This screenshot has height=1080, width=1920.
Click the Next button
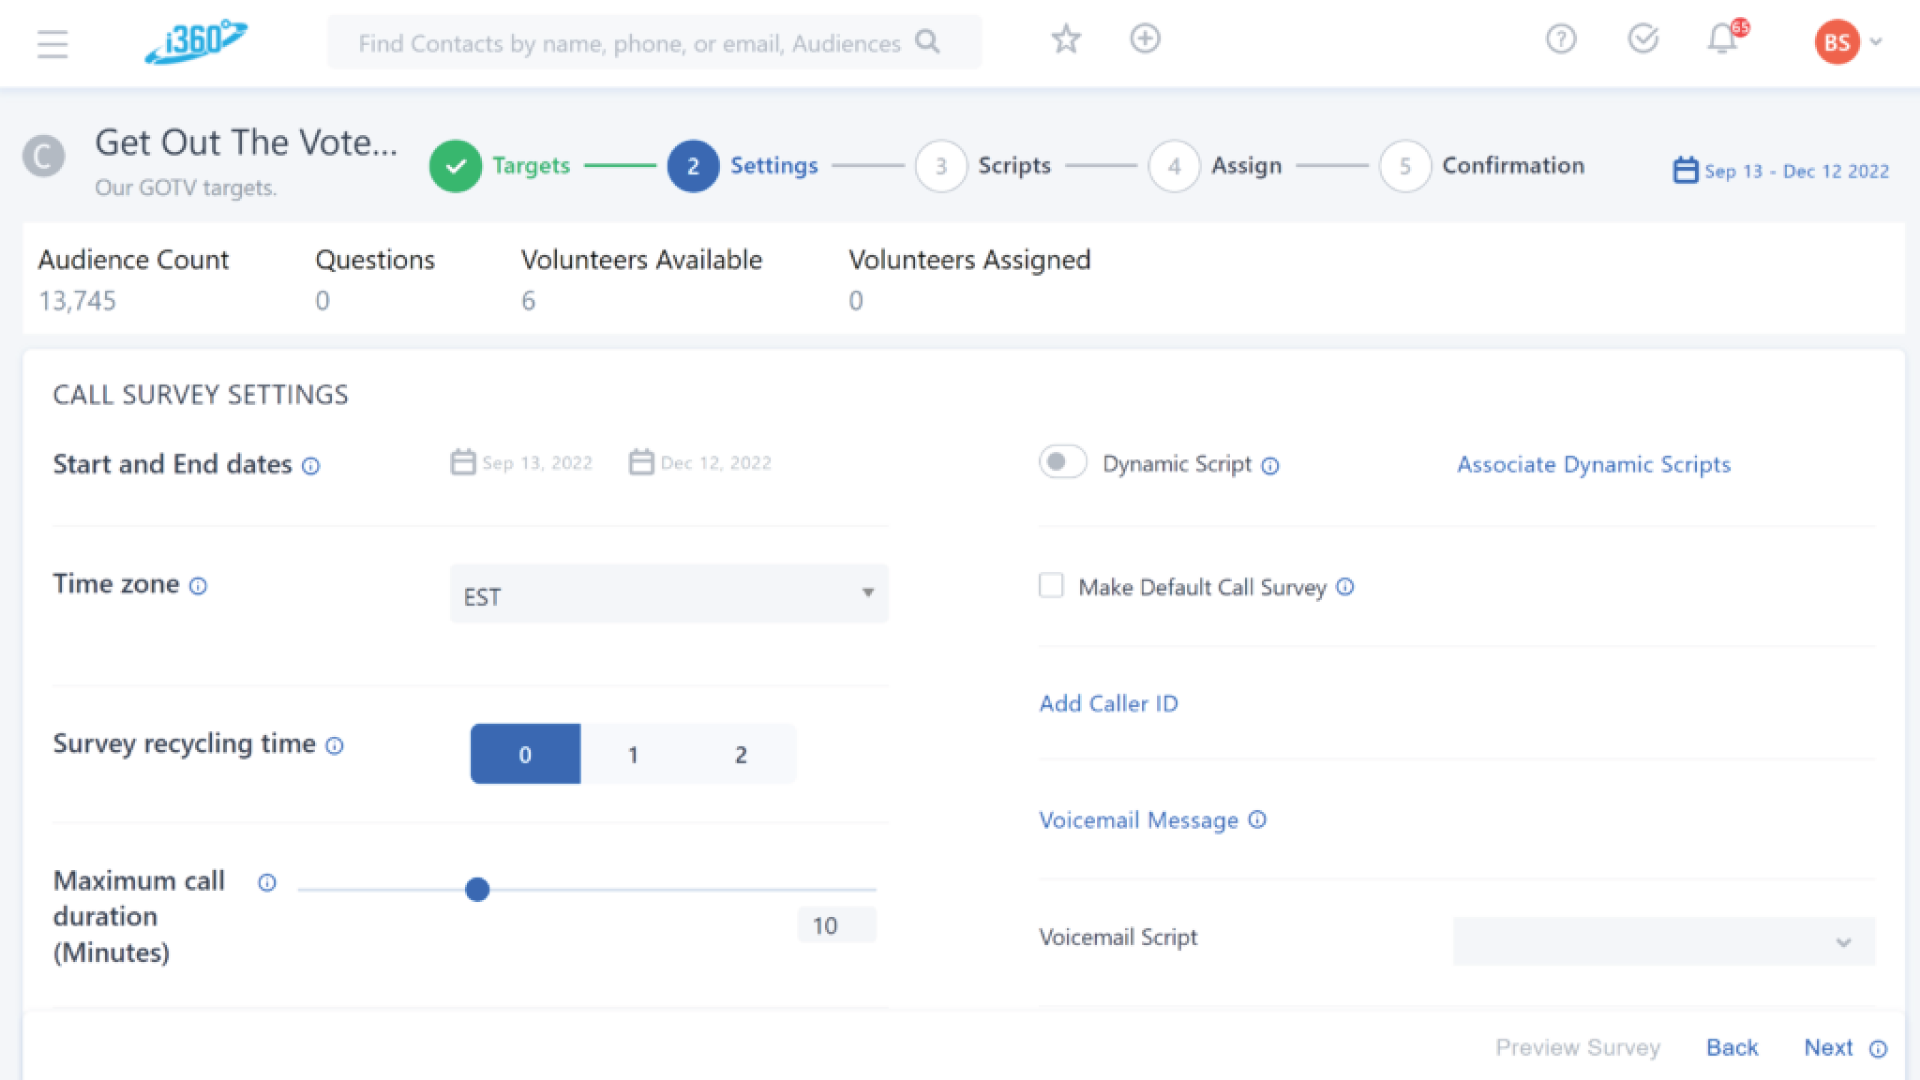point(1828,1047)
